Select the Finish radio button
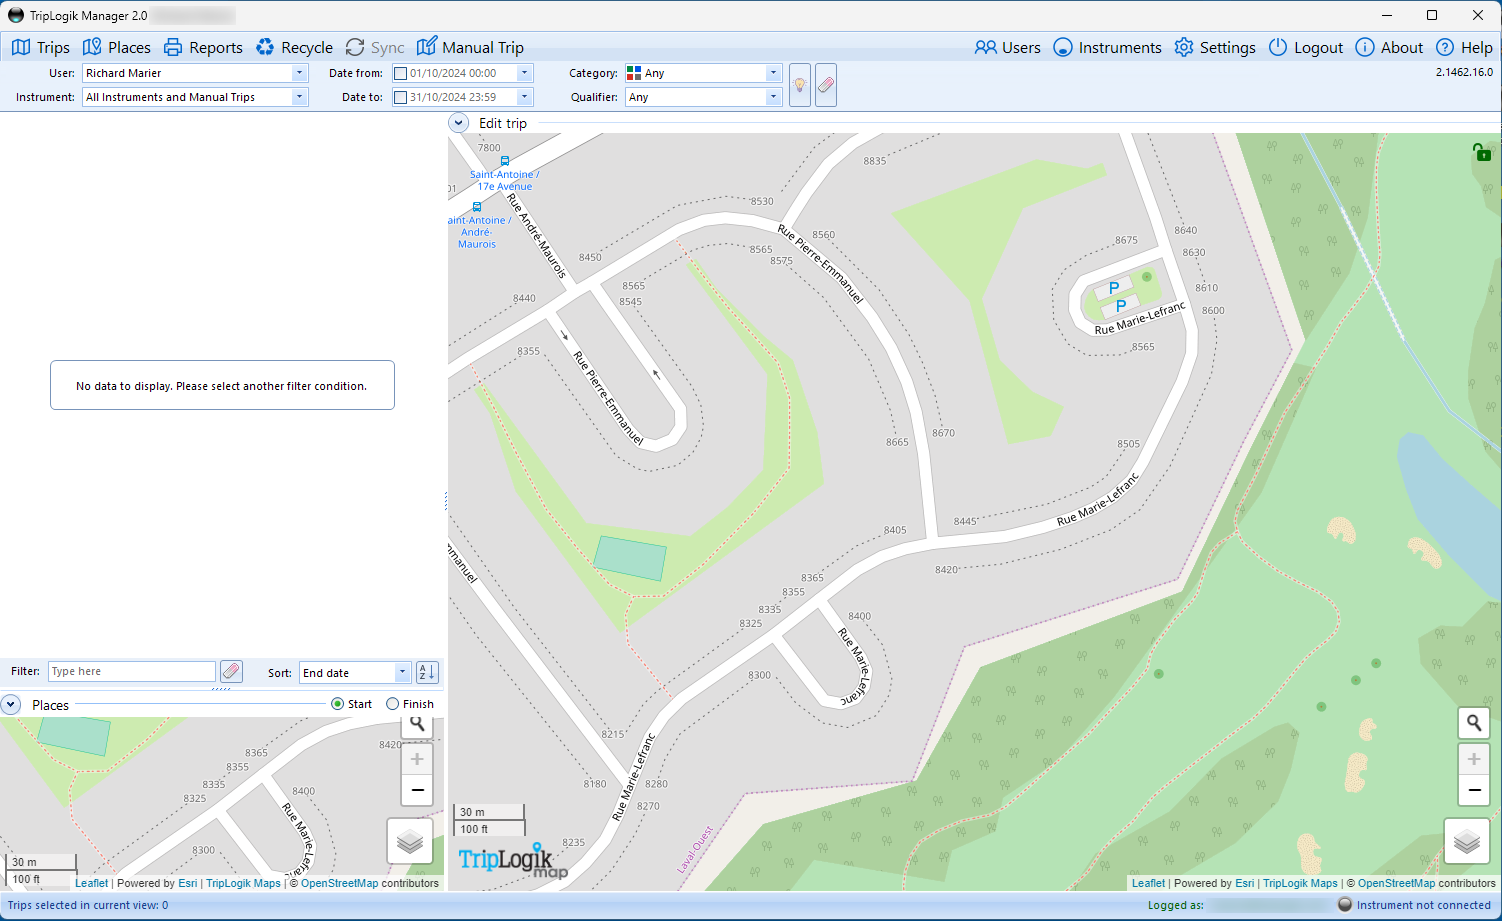The height and width of the screenshot is (921, 1502). (x=393, y=704)
